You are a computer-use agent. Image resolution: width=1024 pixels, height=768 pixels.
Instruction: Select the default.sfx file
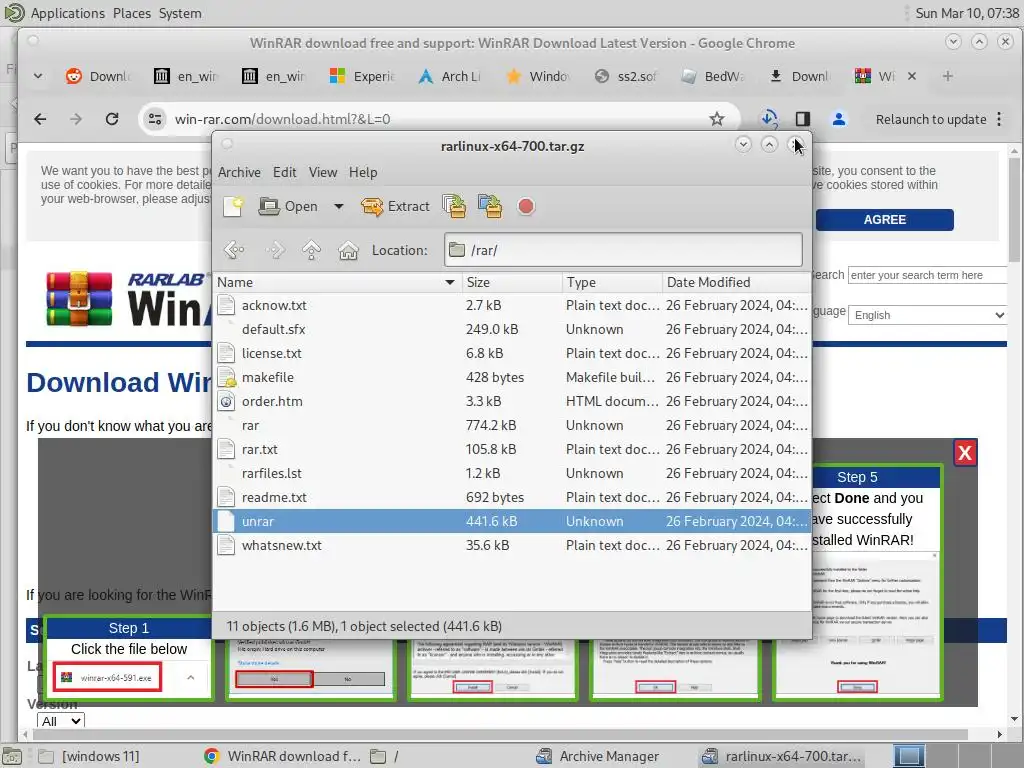(x=512, y=329)
